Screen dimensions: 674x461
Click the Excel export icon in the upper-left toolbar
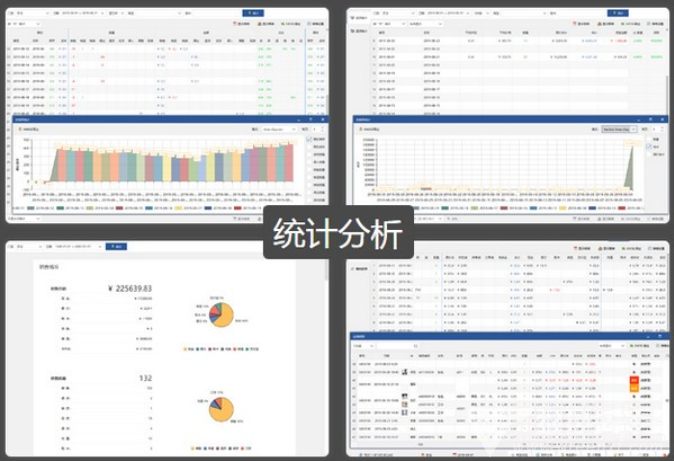click(283, 24)
